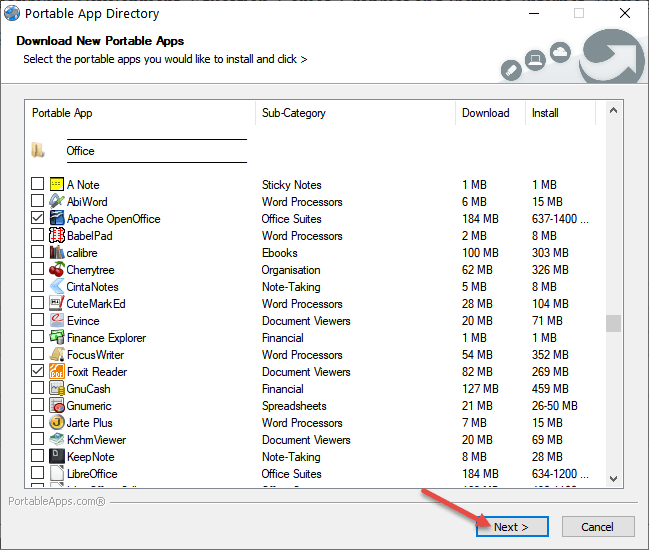This screenshot has width=649, height=550.
Task: Select the Cherrytree checkbox
Action: tap(38, 268)
